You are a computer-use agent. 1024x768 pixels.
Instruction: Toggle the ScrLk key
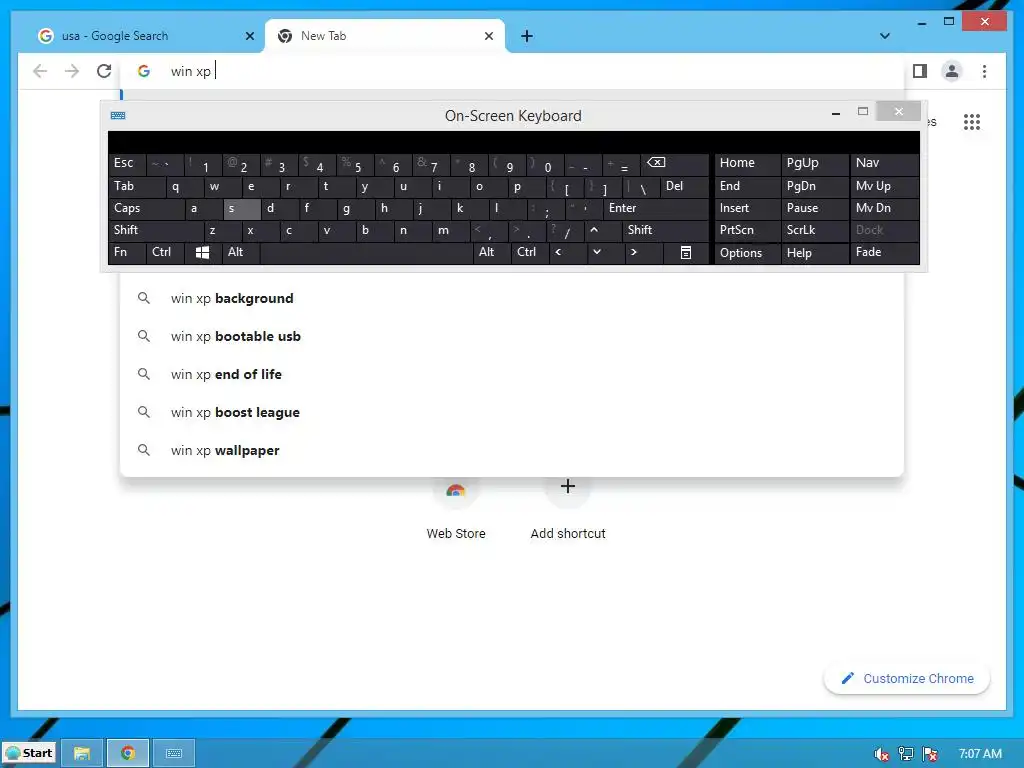coord(814,230)
